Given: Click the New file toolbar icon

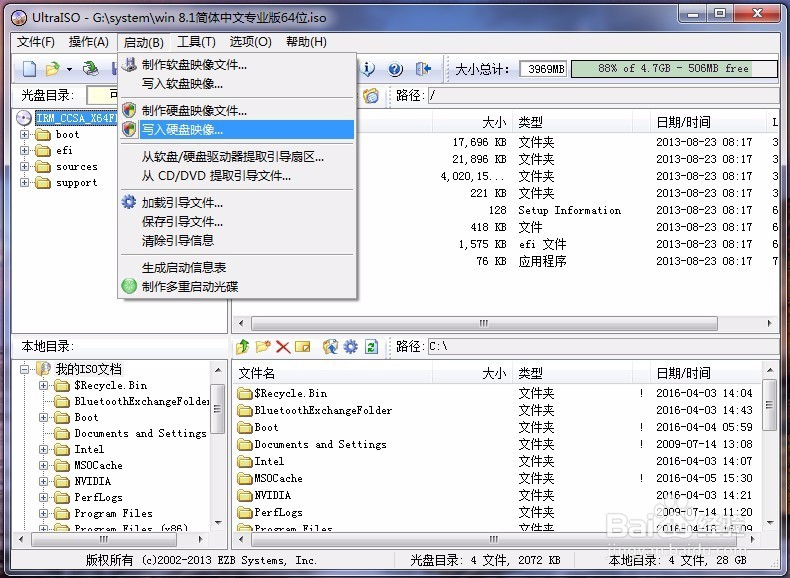Looking at the screenshot, I should [29, 69].
